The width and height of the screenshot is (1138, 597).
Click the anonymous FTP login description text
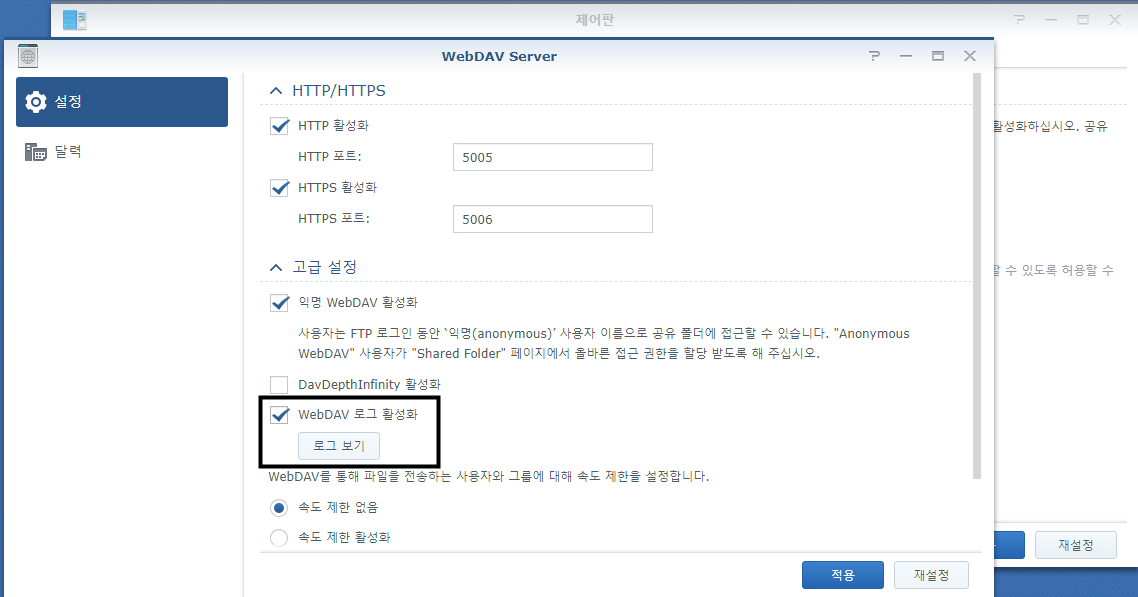point(604,344)
